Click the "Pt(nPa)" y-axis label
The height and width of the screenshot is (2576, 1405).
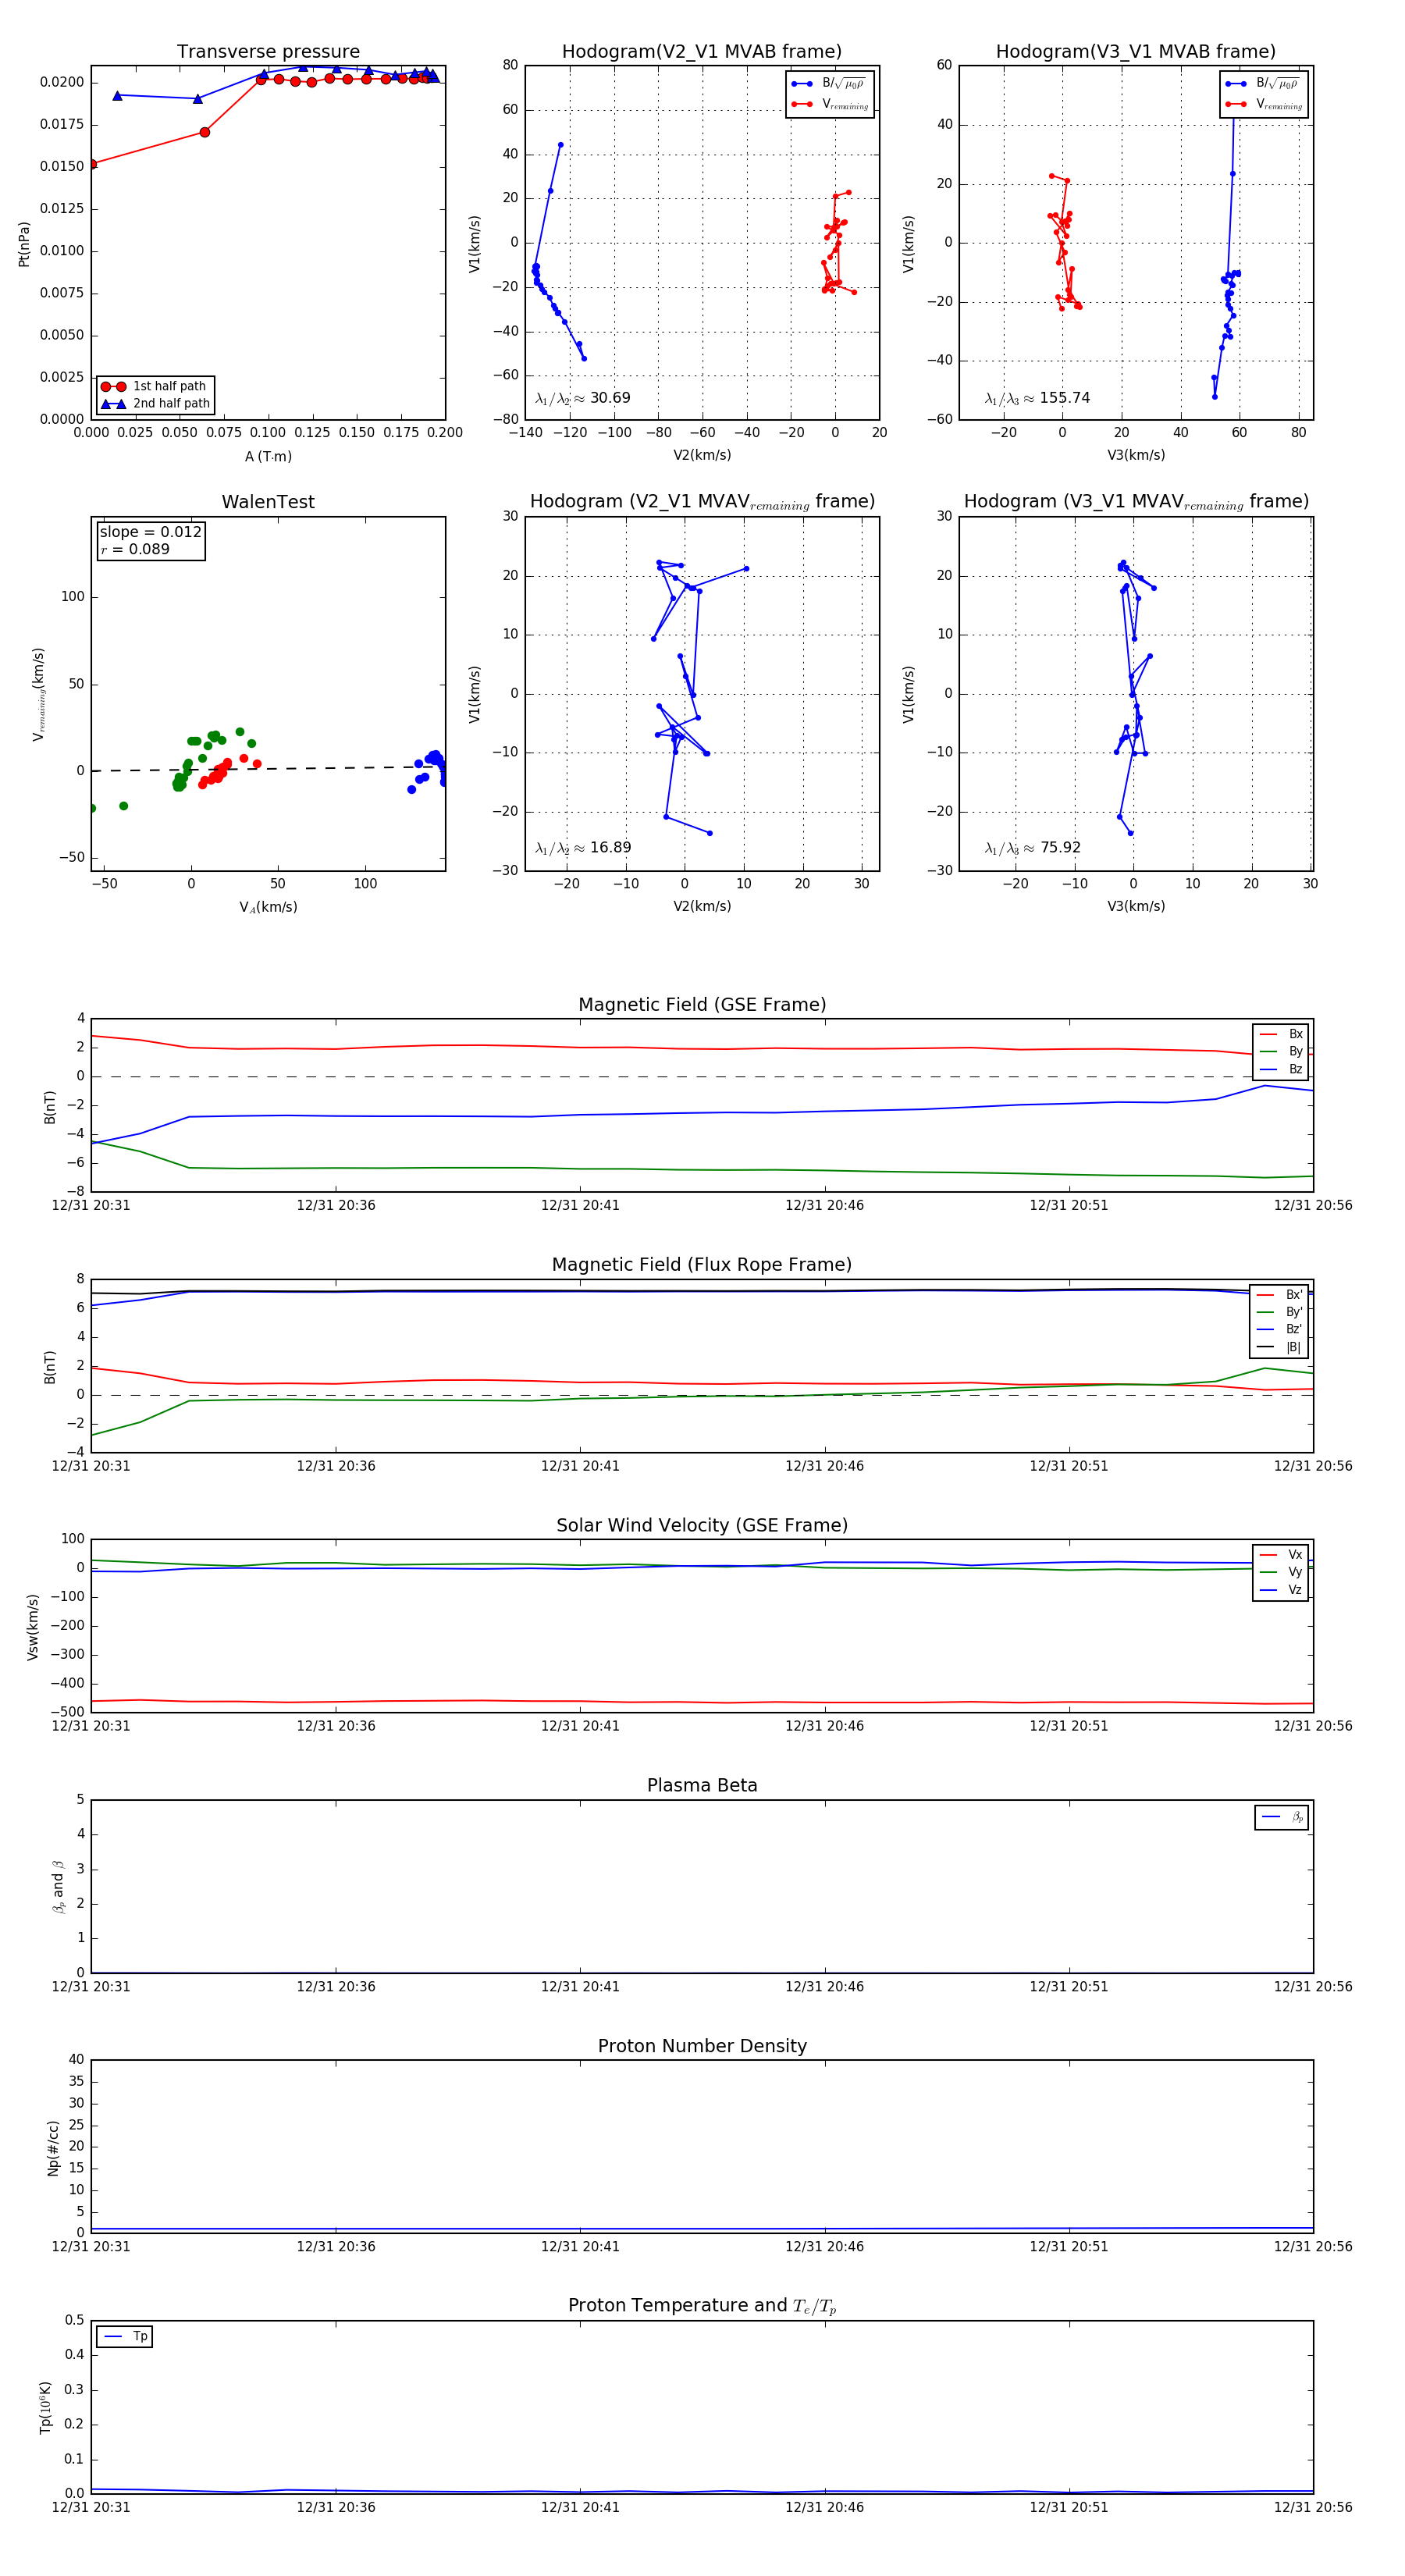24,244
